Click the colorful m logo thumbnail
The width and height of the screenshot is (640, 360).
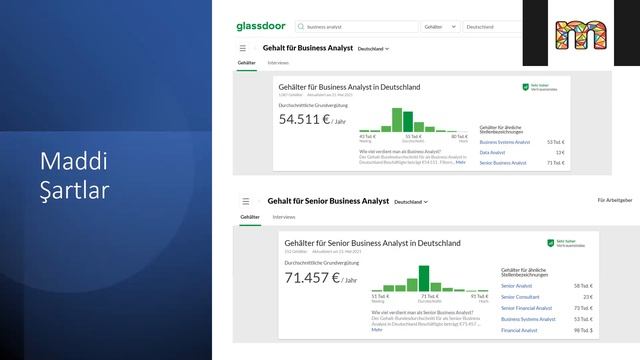[581, 35]
